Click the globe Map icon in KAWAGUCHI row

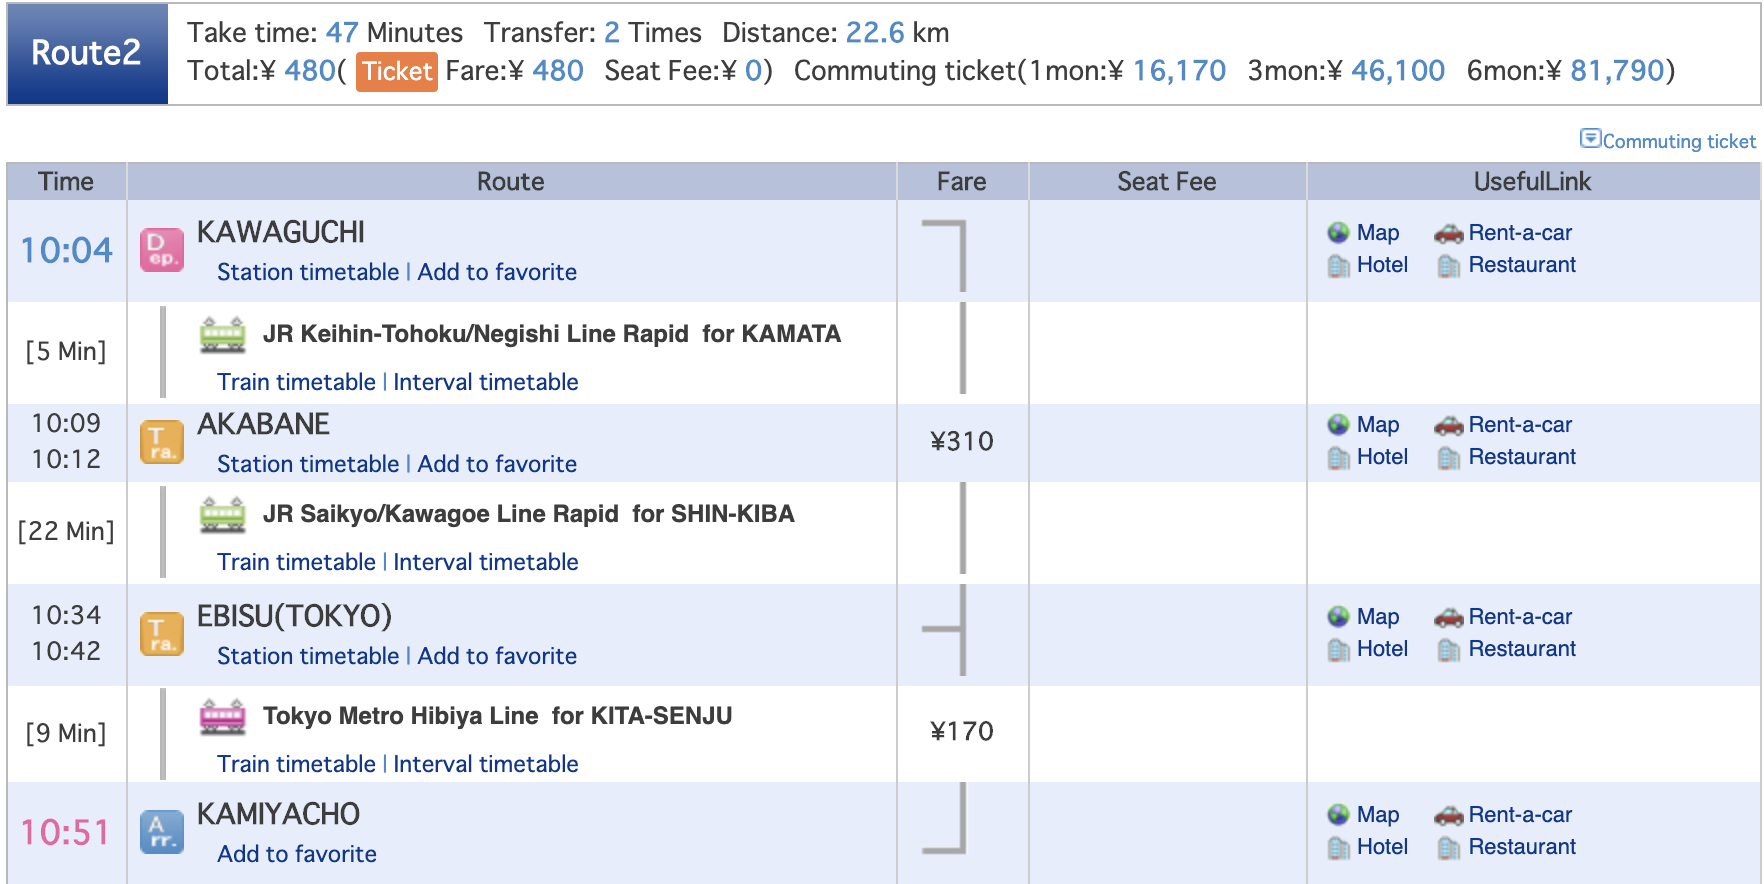click(x=1339, y=233)
